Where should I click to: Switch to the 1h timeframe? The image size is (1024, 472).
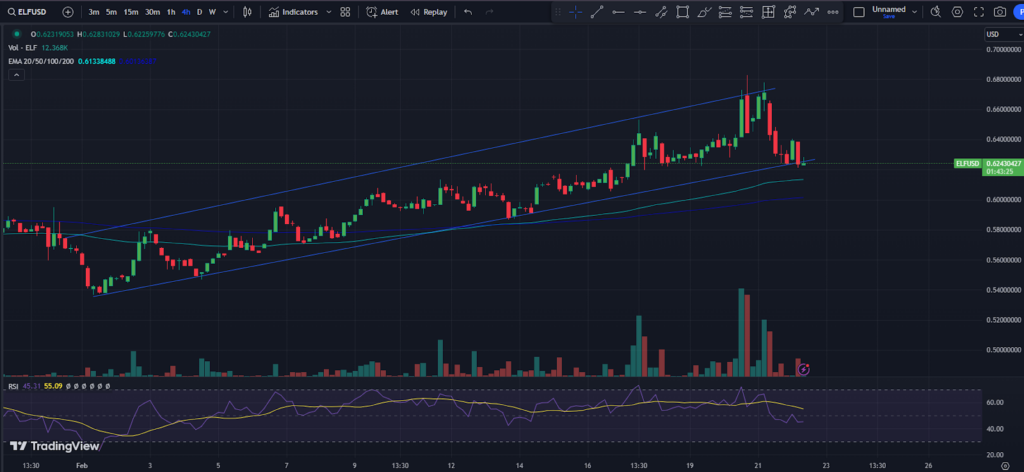[171, 12]
